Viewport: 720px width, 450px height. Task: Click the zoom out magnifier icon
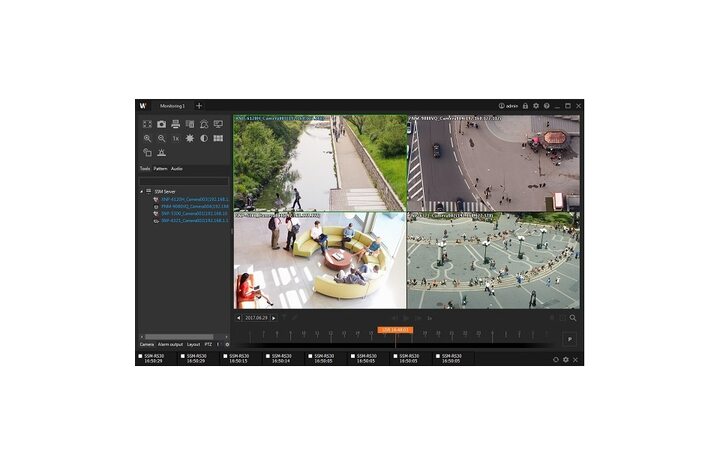coord(161,139)
